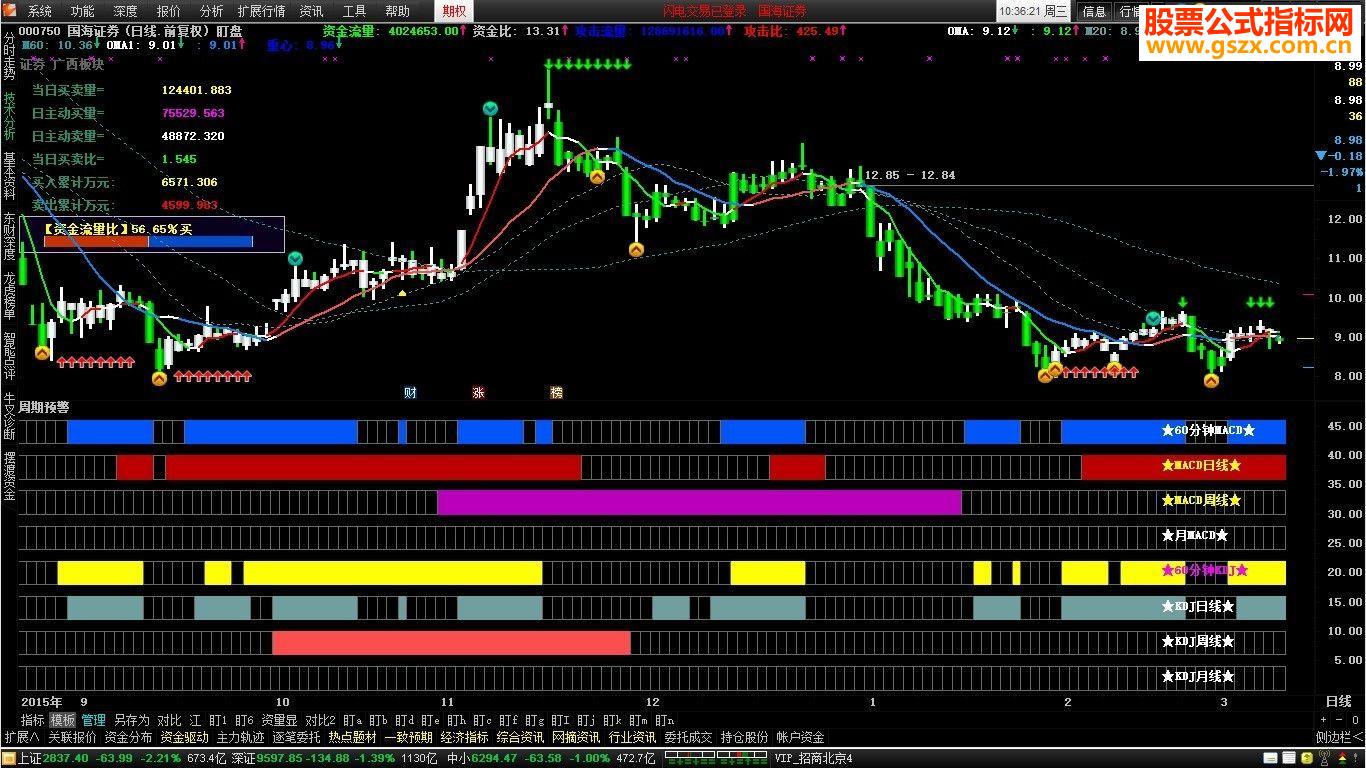Open 分时走势 in the left sidebar
This screenshot has width=1366, height=768.
pyautogui.click(x=9, y=55)
